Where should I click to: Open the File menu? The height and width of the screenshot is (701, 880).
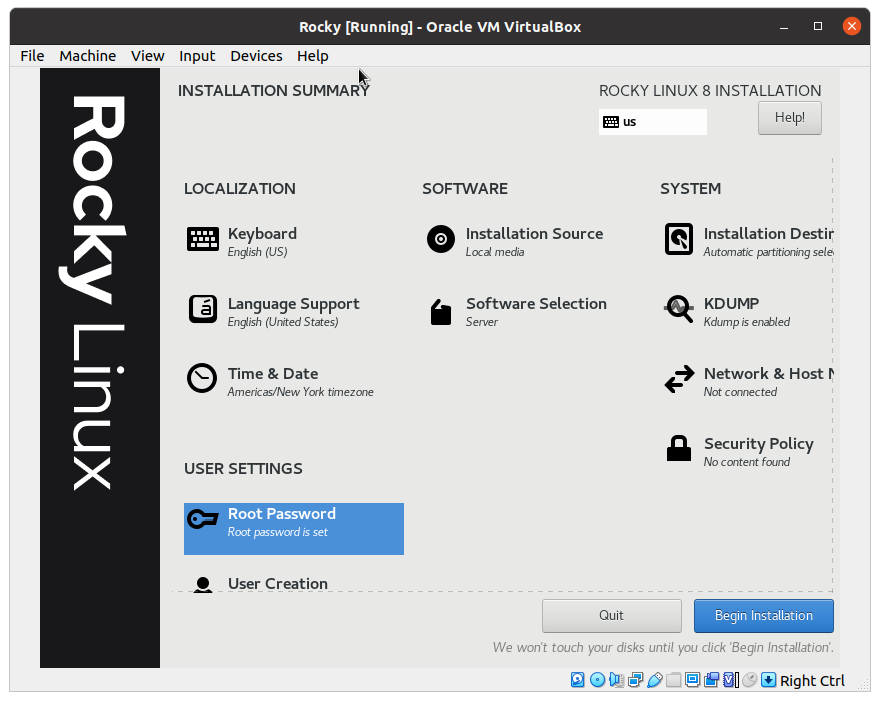point(32,56)
